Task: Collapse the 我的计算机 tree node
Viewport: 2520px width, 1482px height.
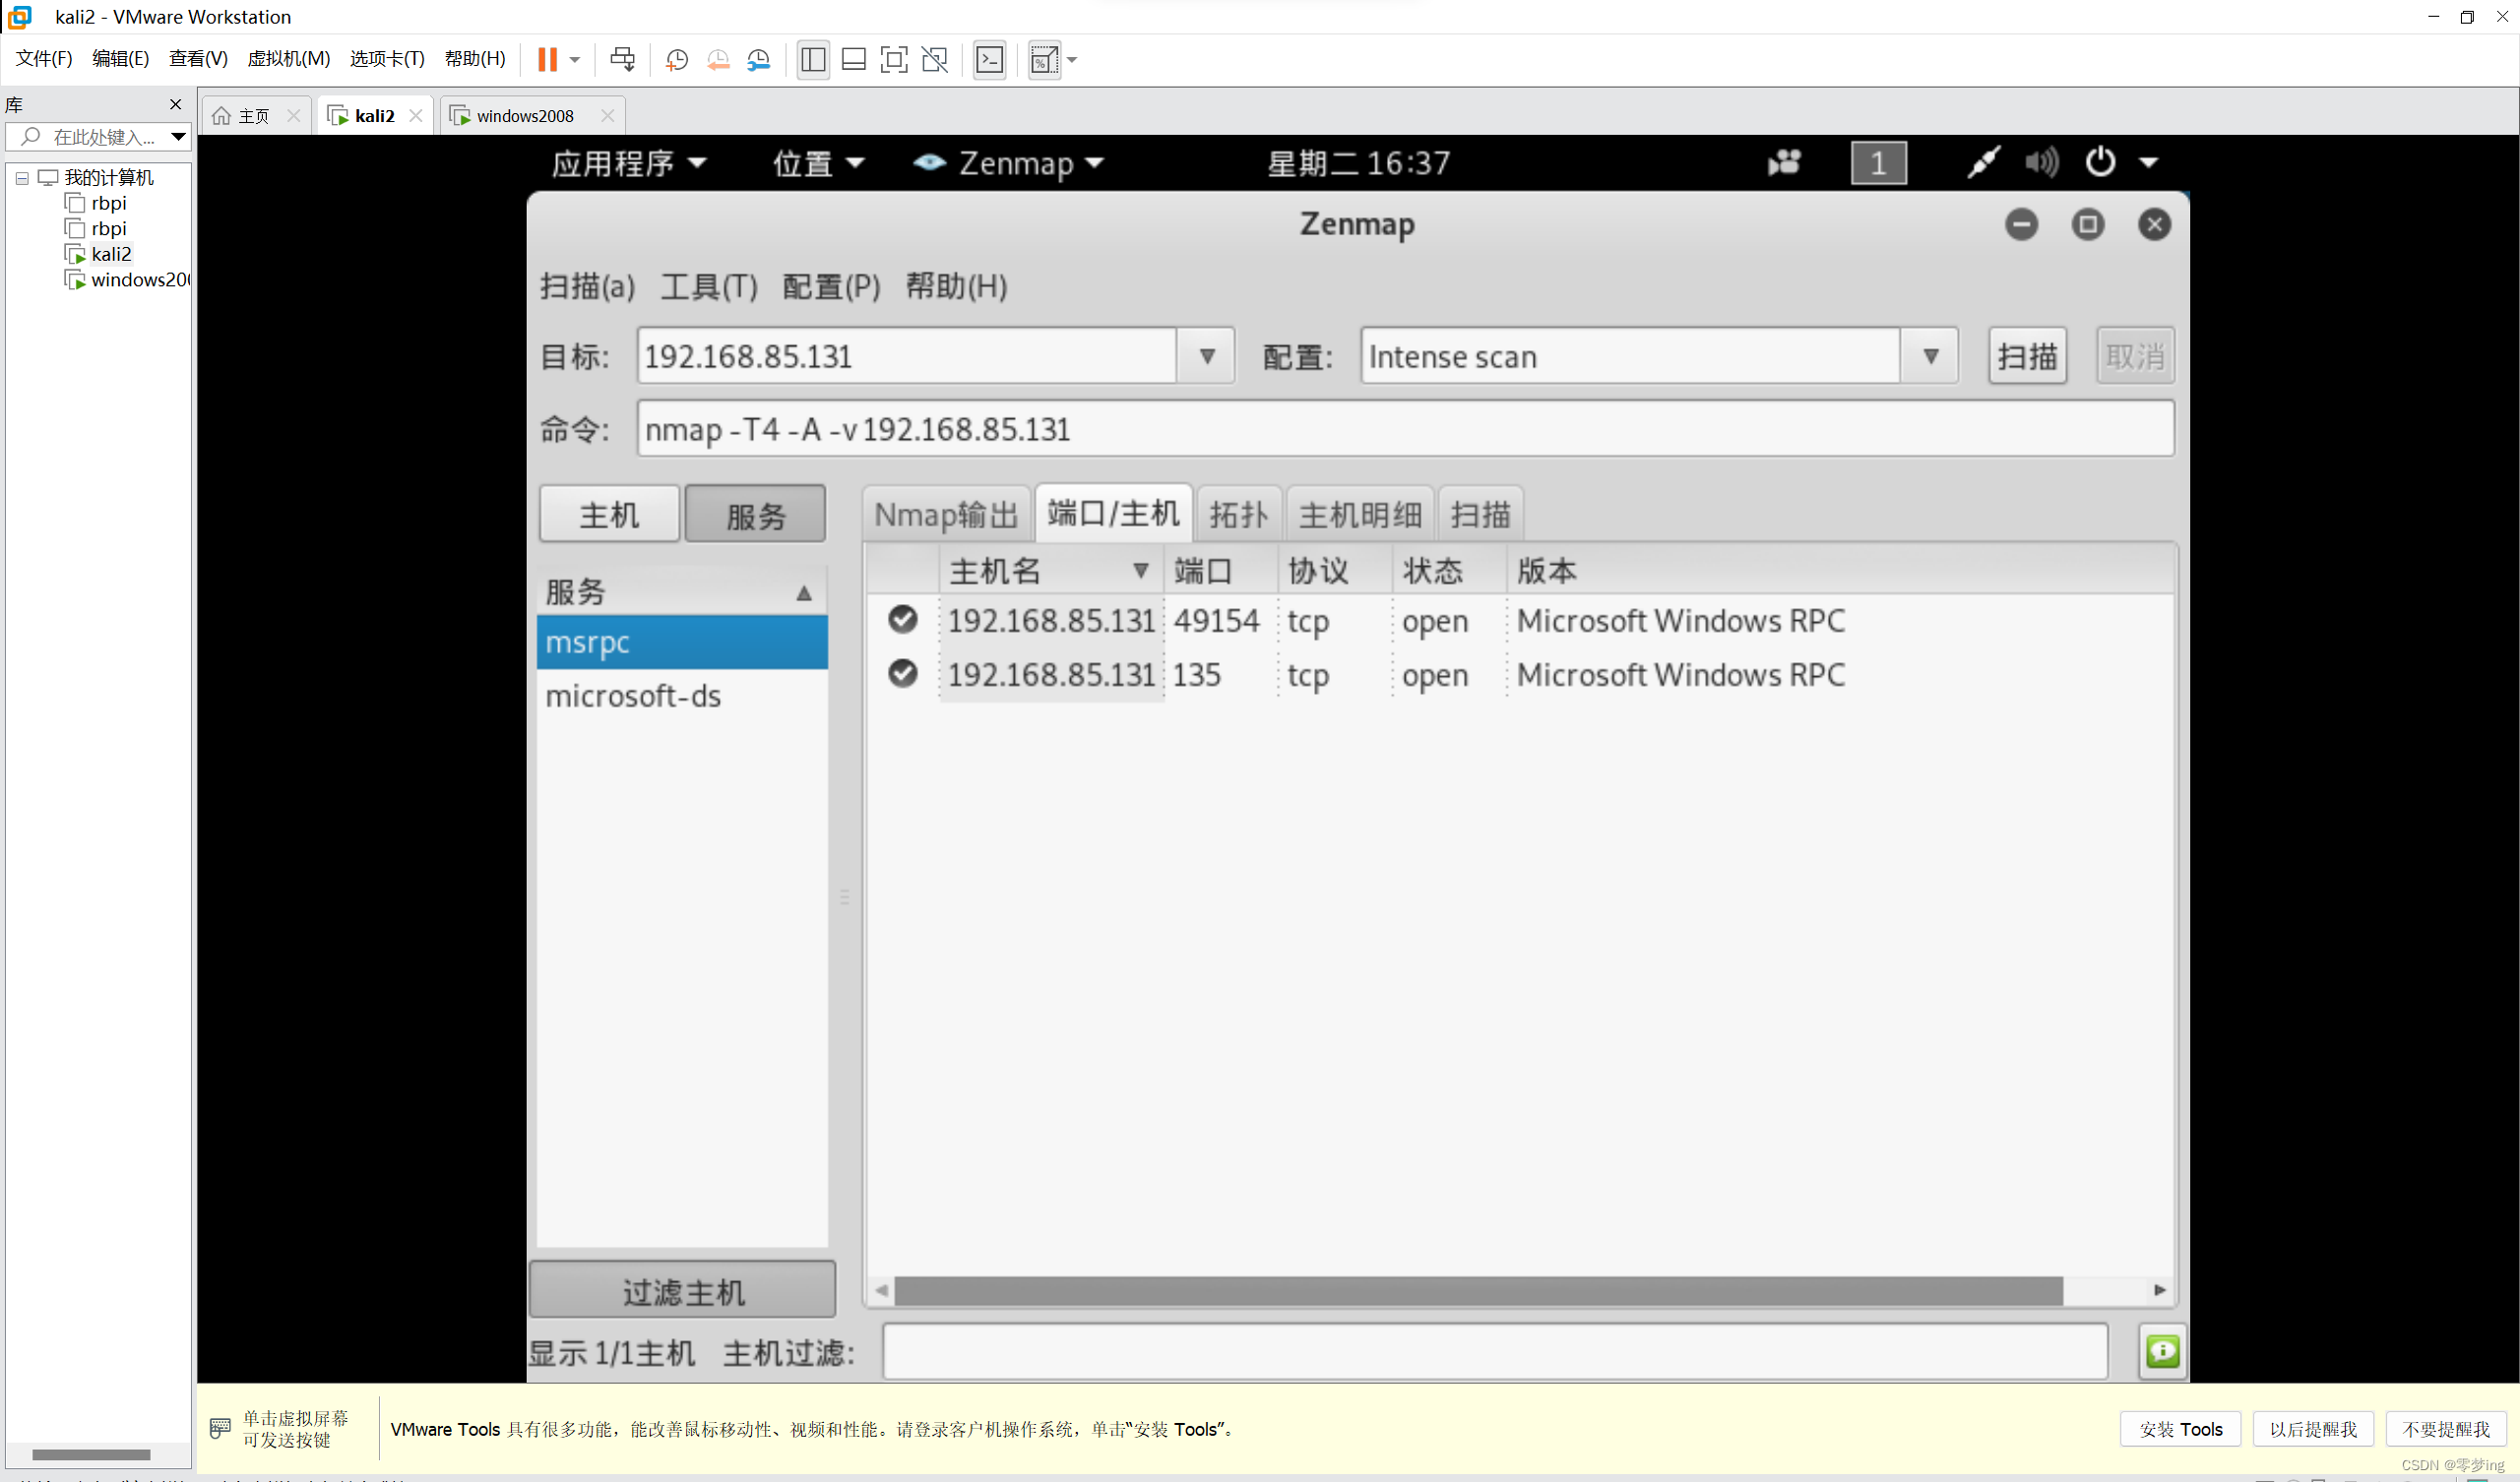Action: point(22,178)
